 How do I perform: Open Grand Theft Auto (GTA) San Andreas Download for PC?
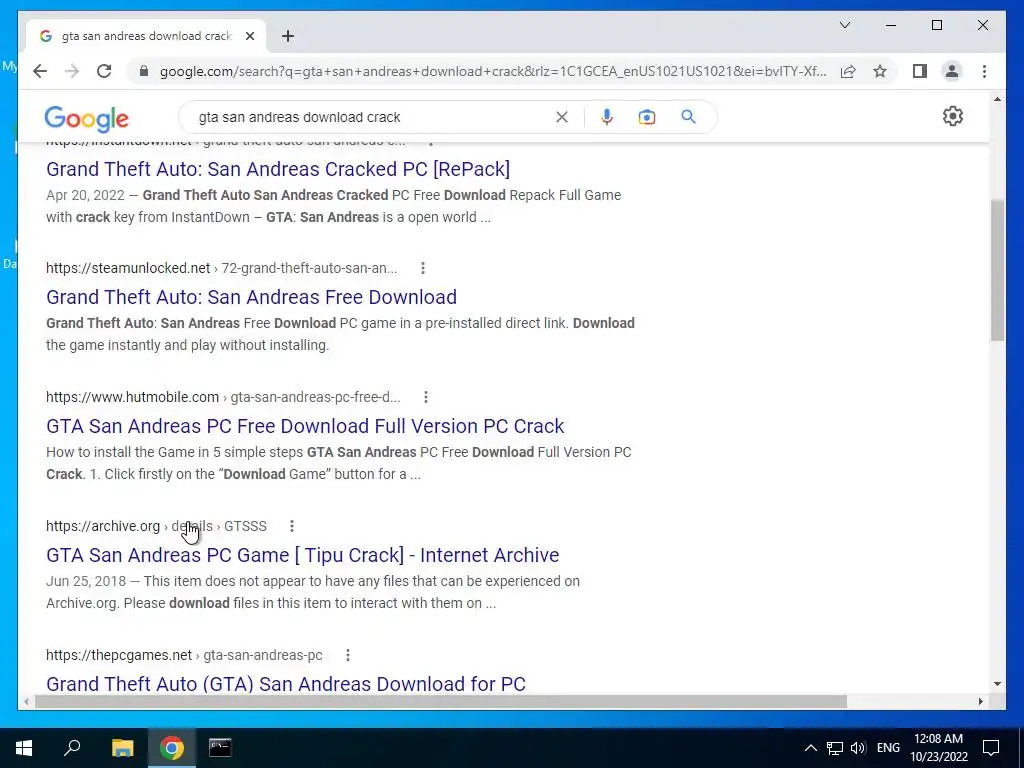(x=285, y=684)
